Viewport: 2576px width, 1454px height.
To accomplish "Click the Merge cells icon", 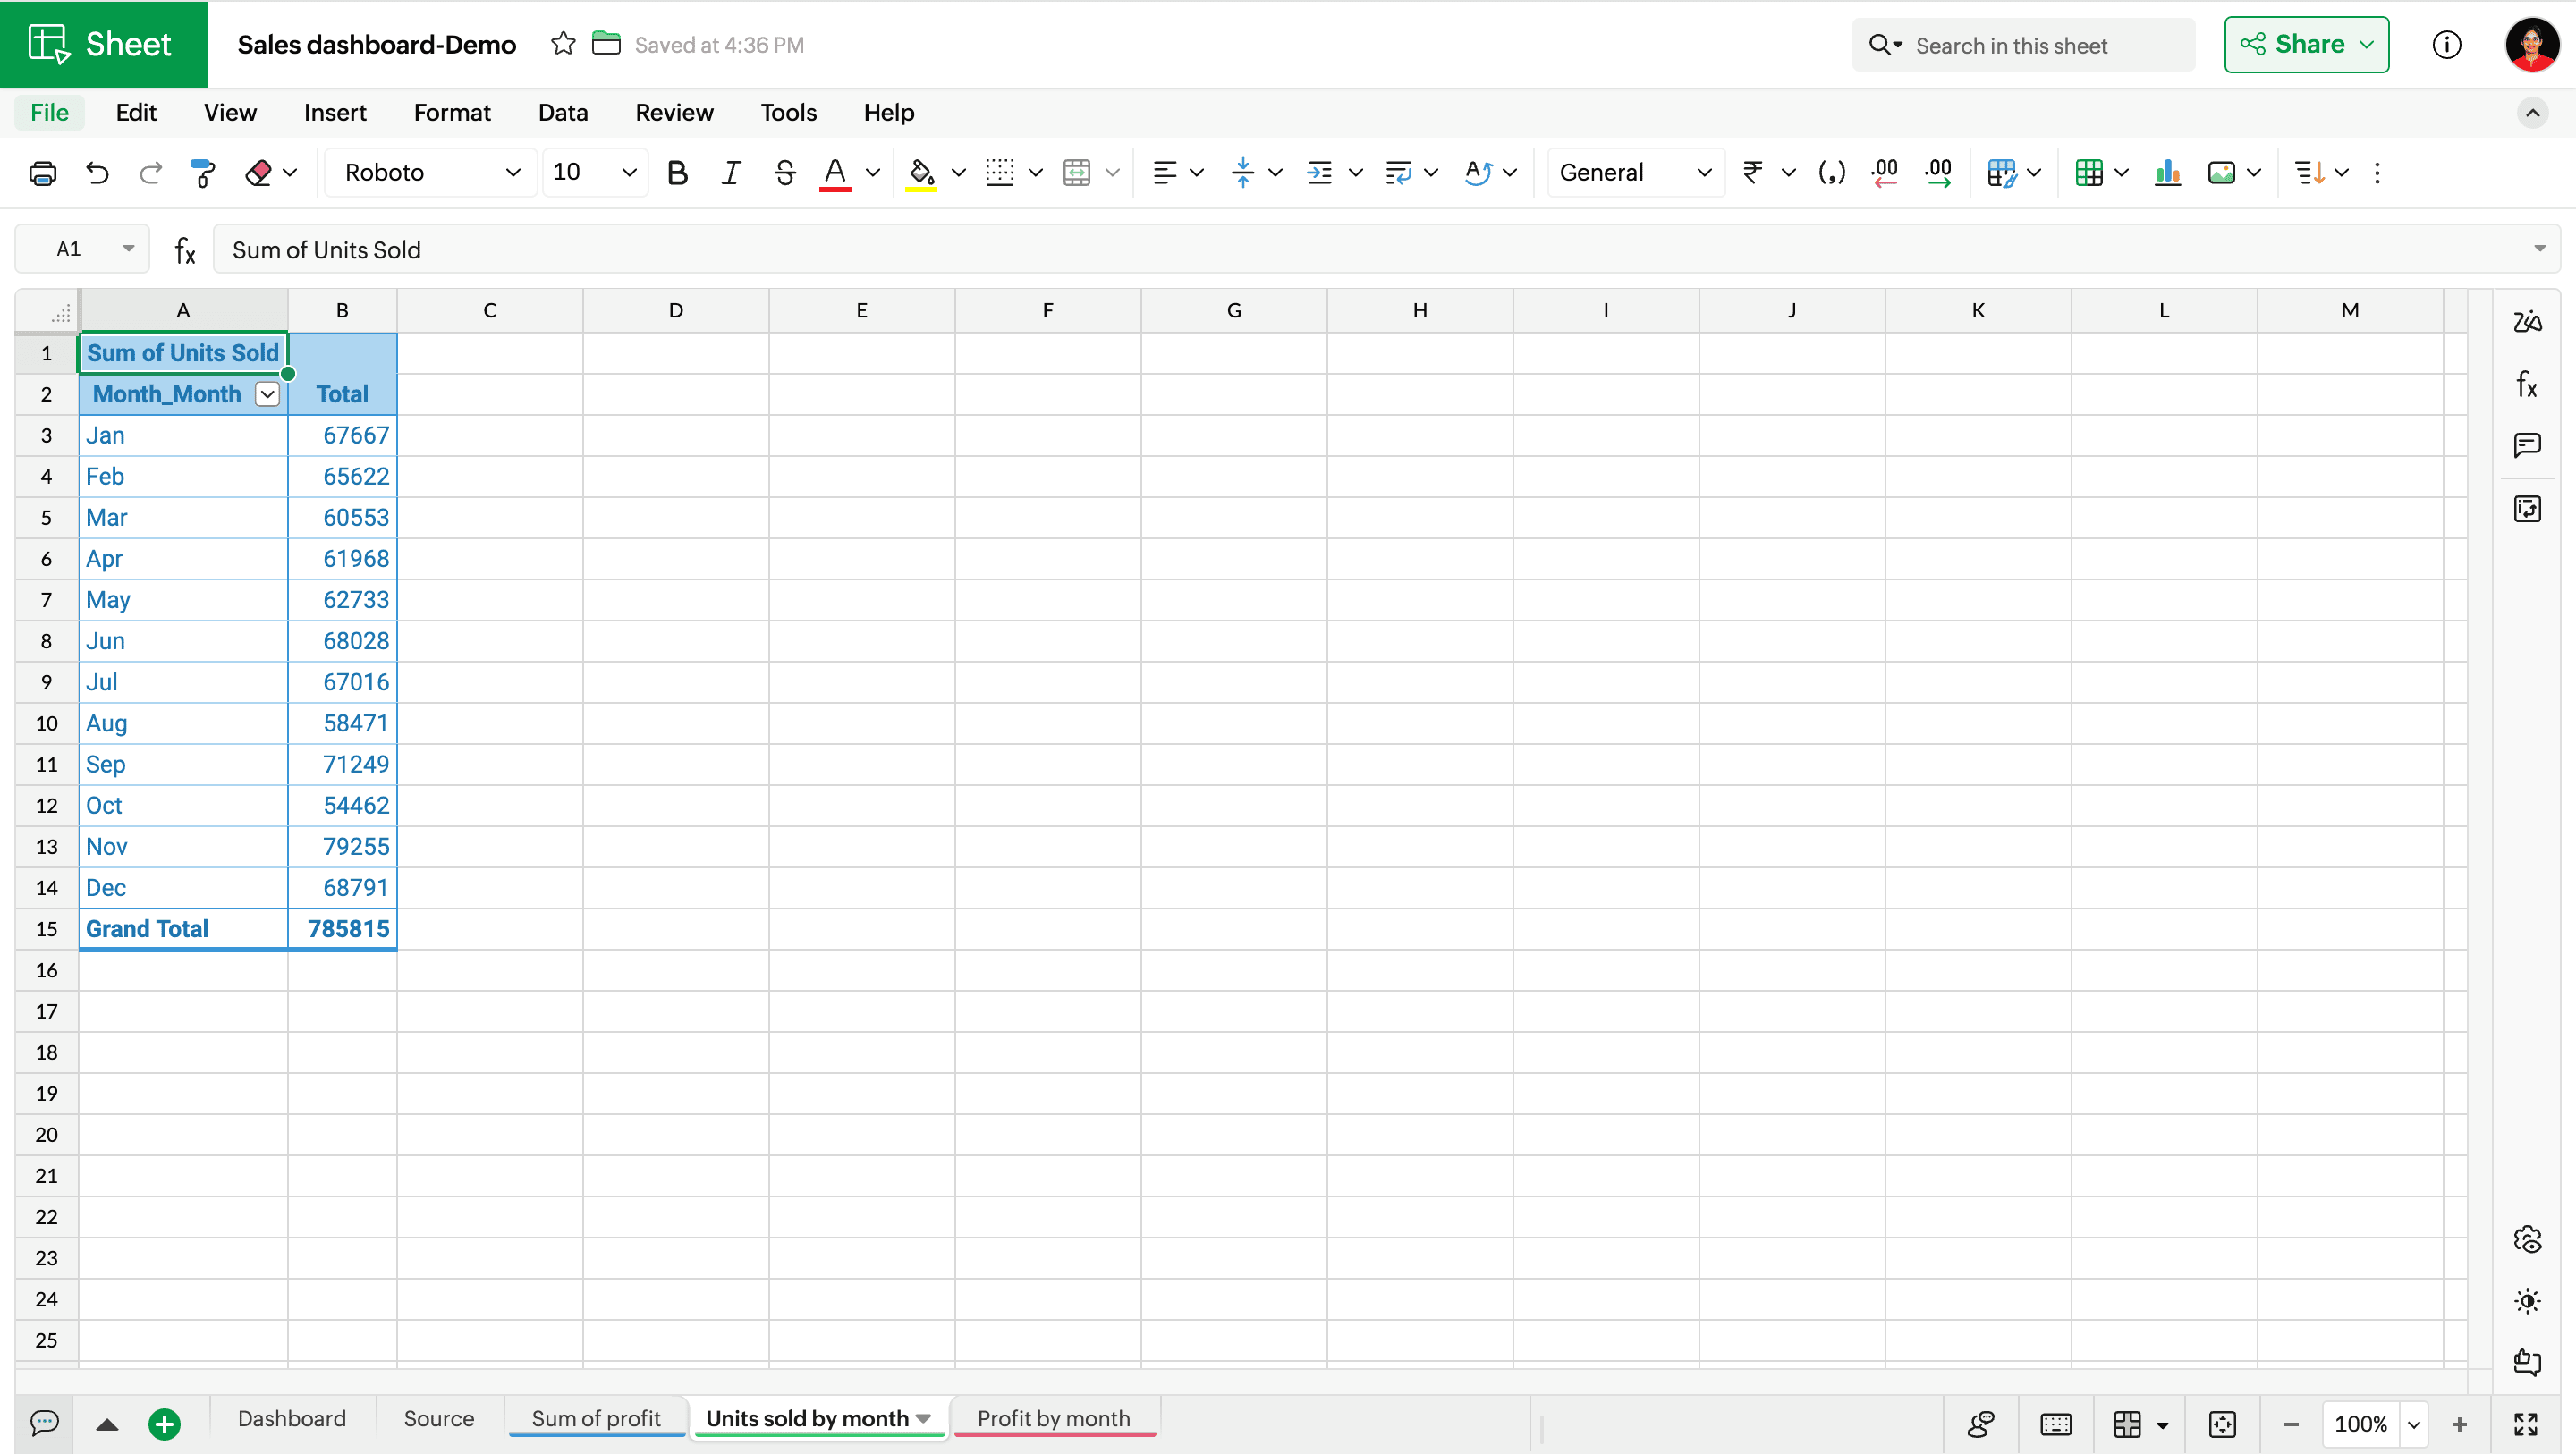I will [x=1077, y=173].
